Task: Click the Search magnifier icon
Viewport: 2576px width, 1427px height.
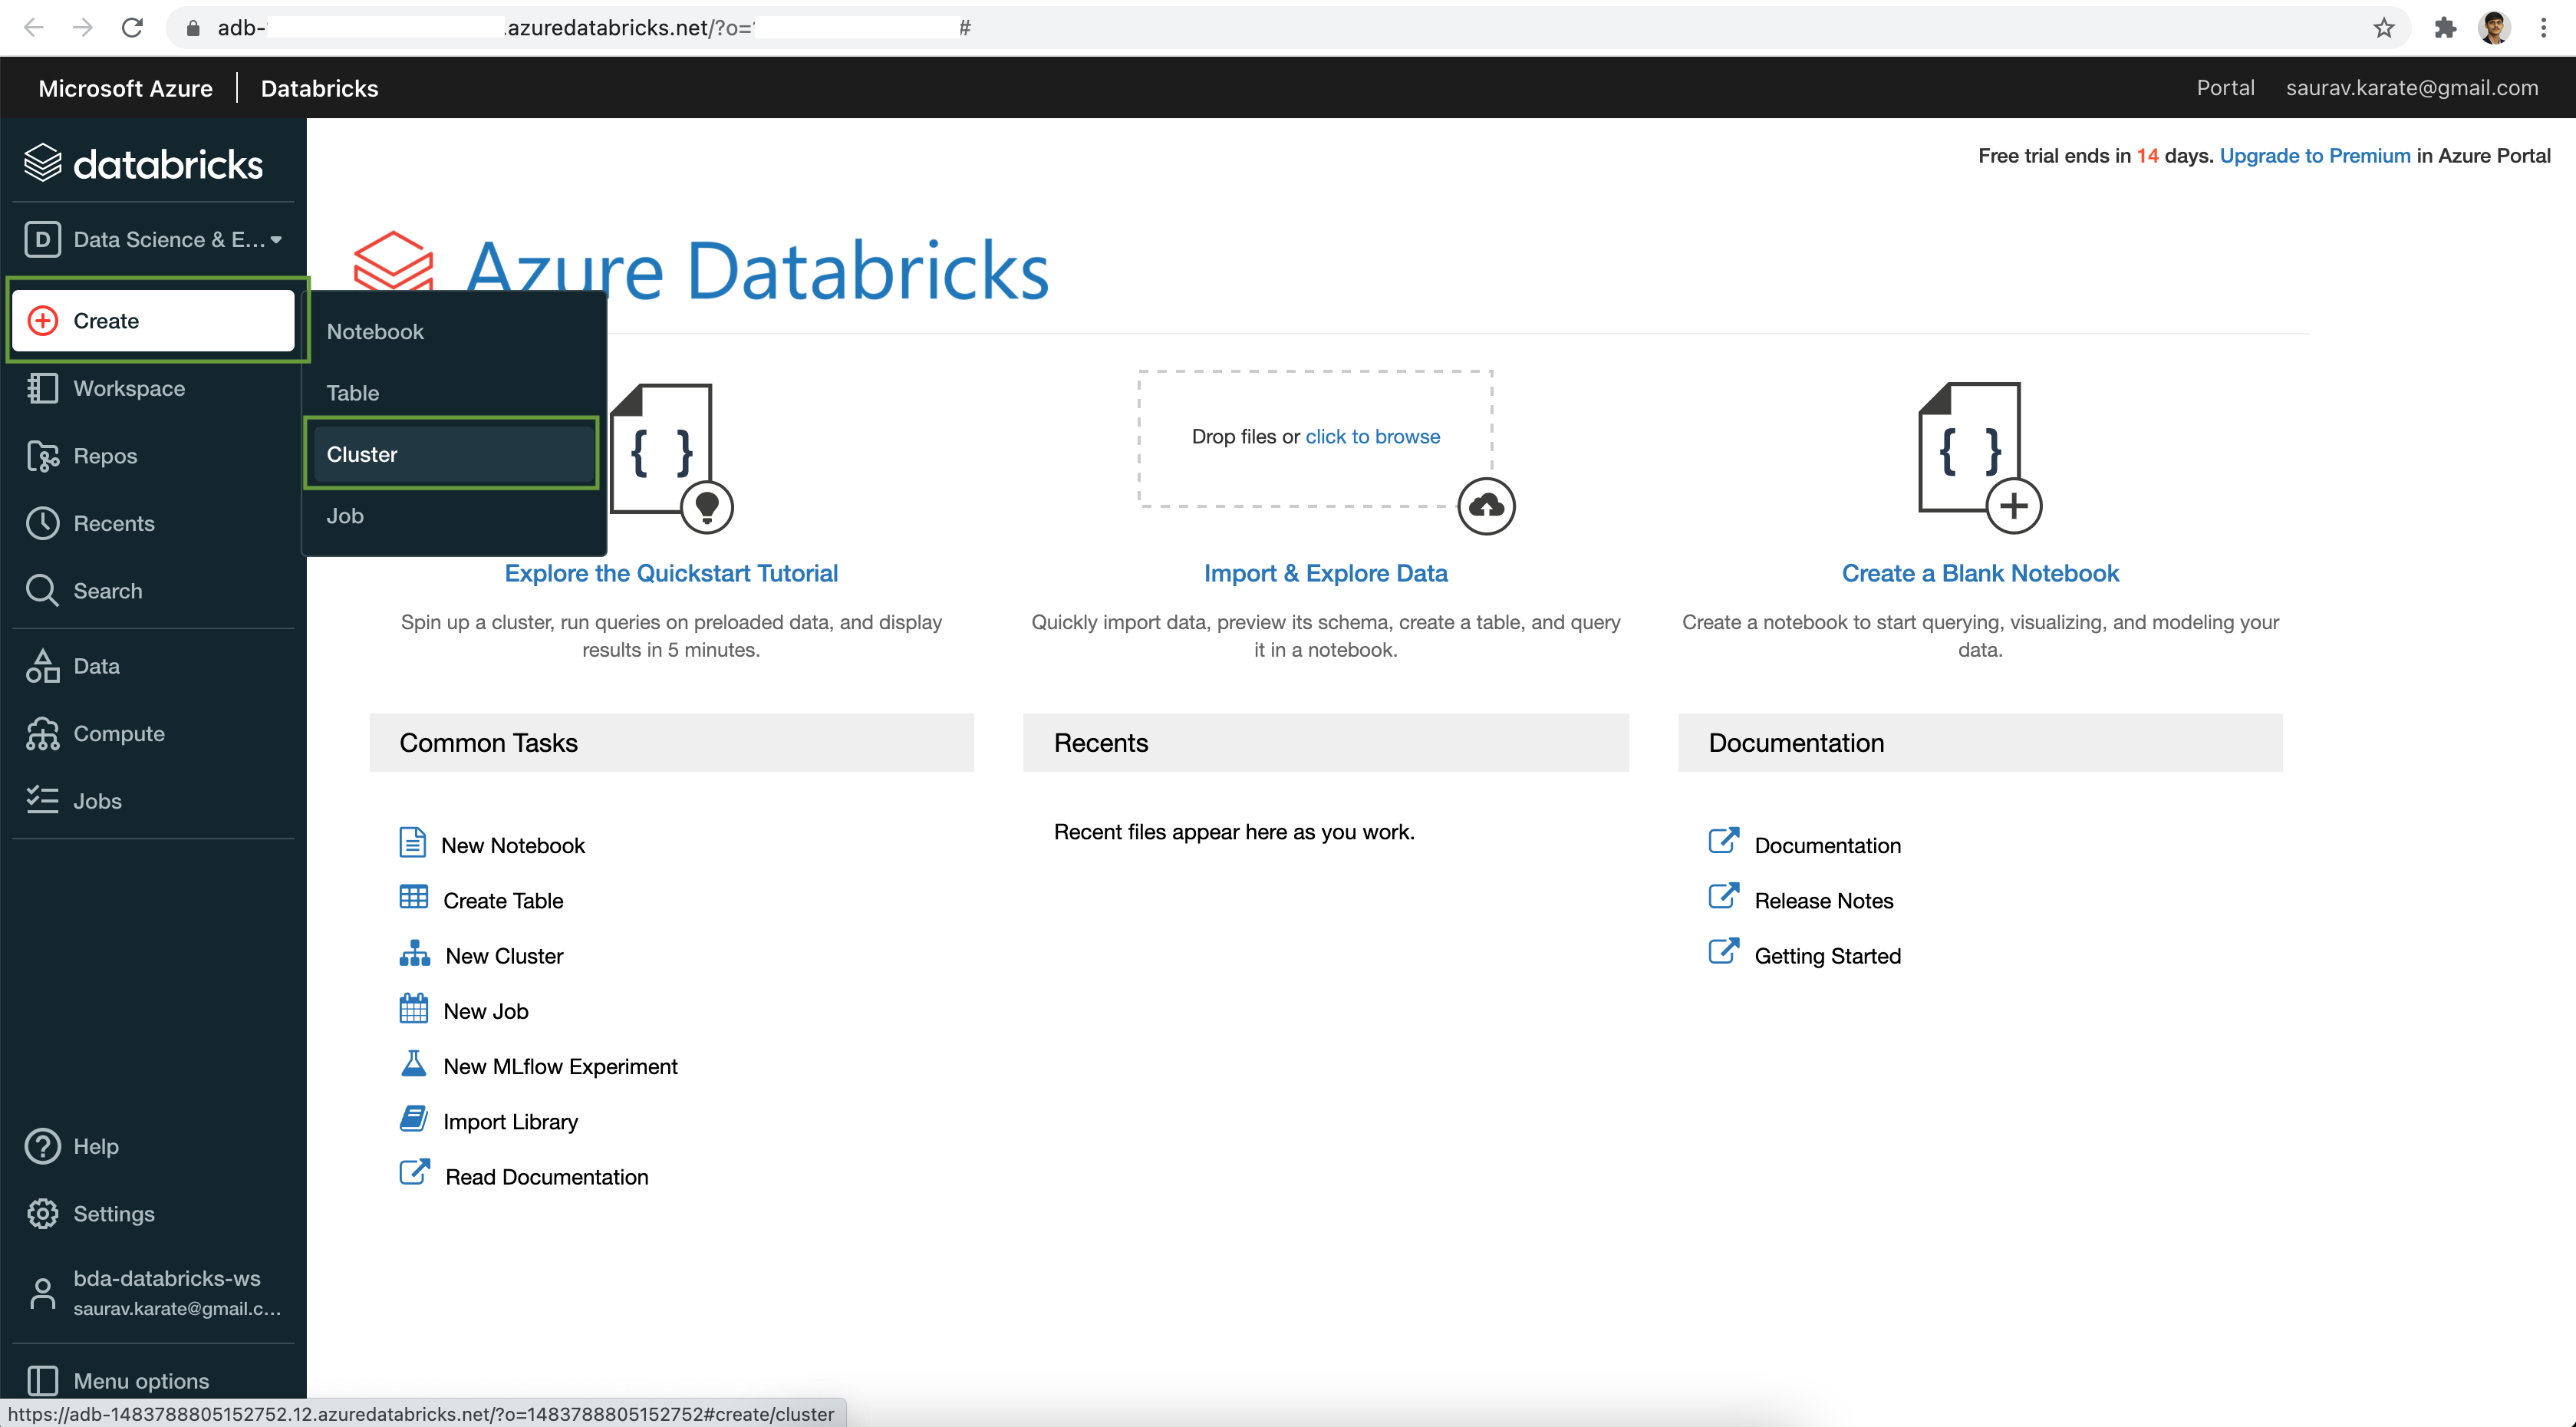Action: pos(42,591)
